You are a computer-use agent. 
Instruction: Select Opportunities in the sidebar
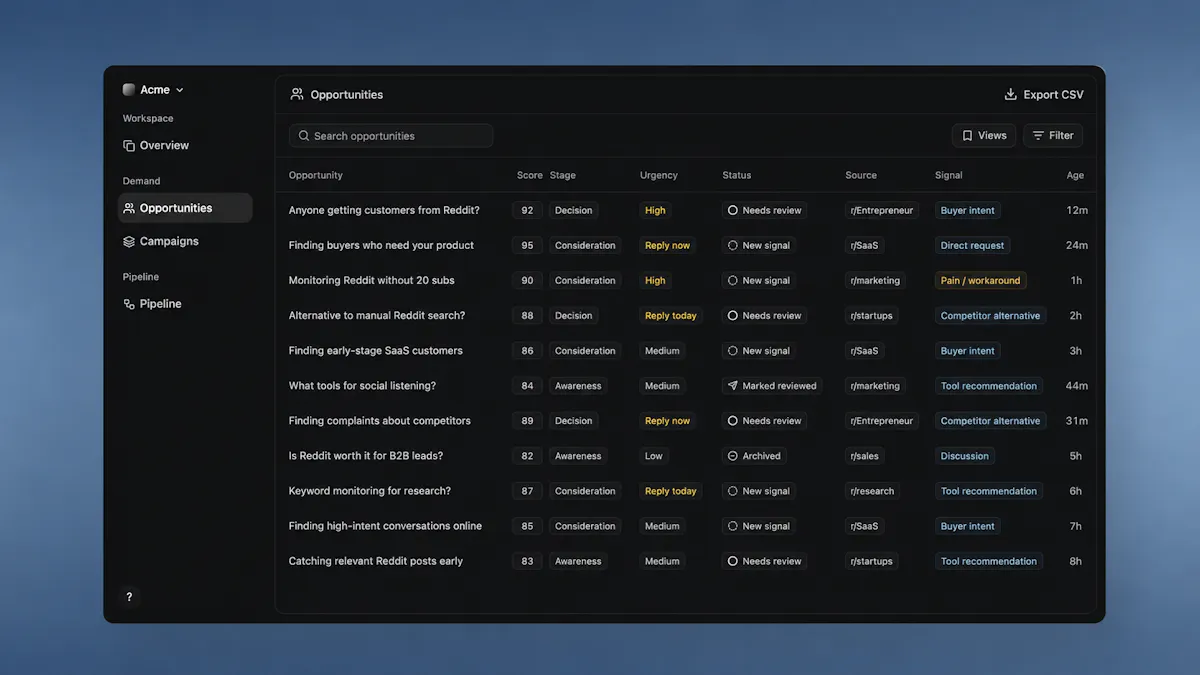pyautogui.click(x=185, y=208)
